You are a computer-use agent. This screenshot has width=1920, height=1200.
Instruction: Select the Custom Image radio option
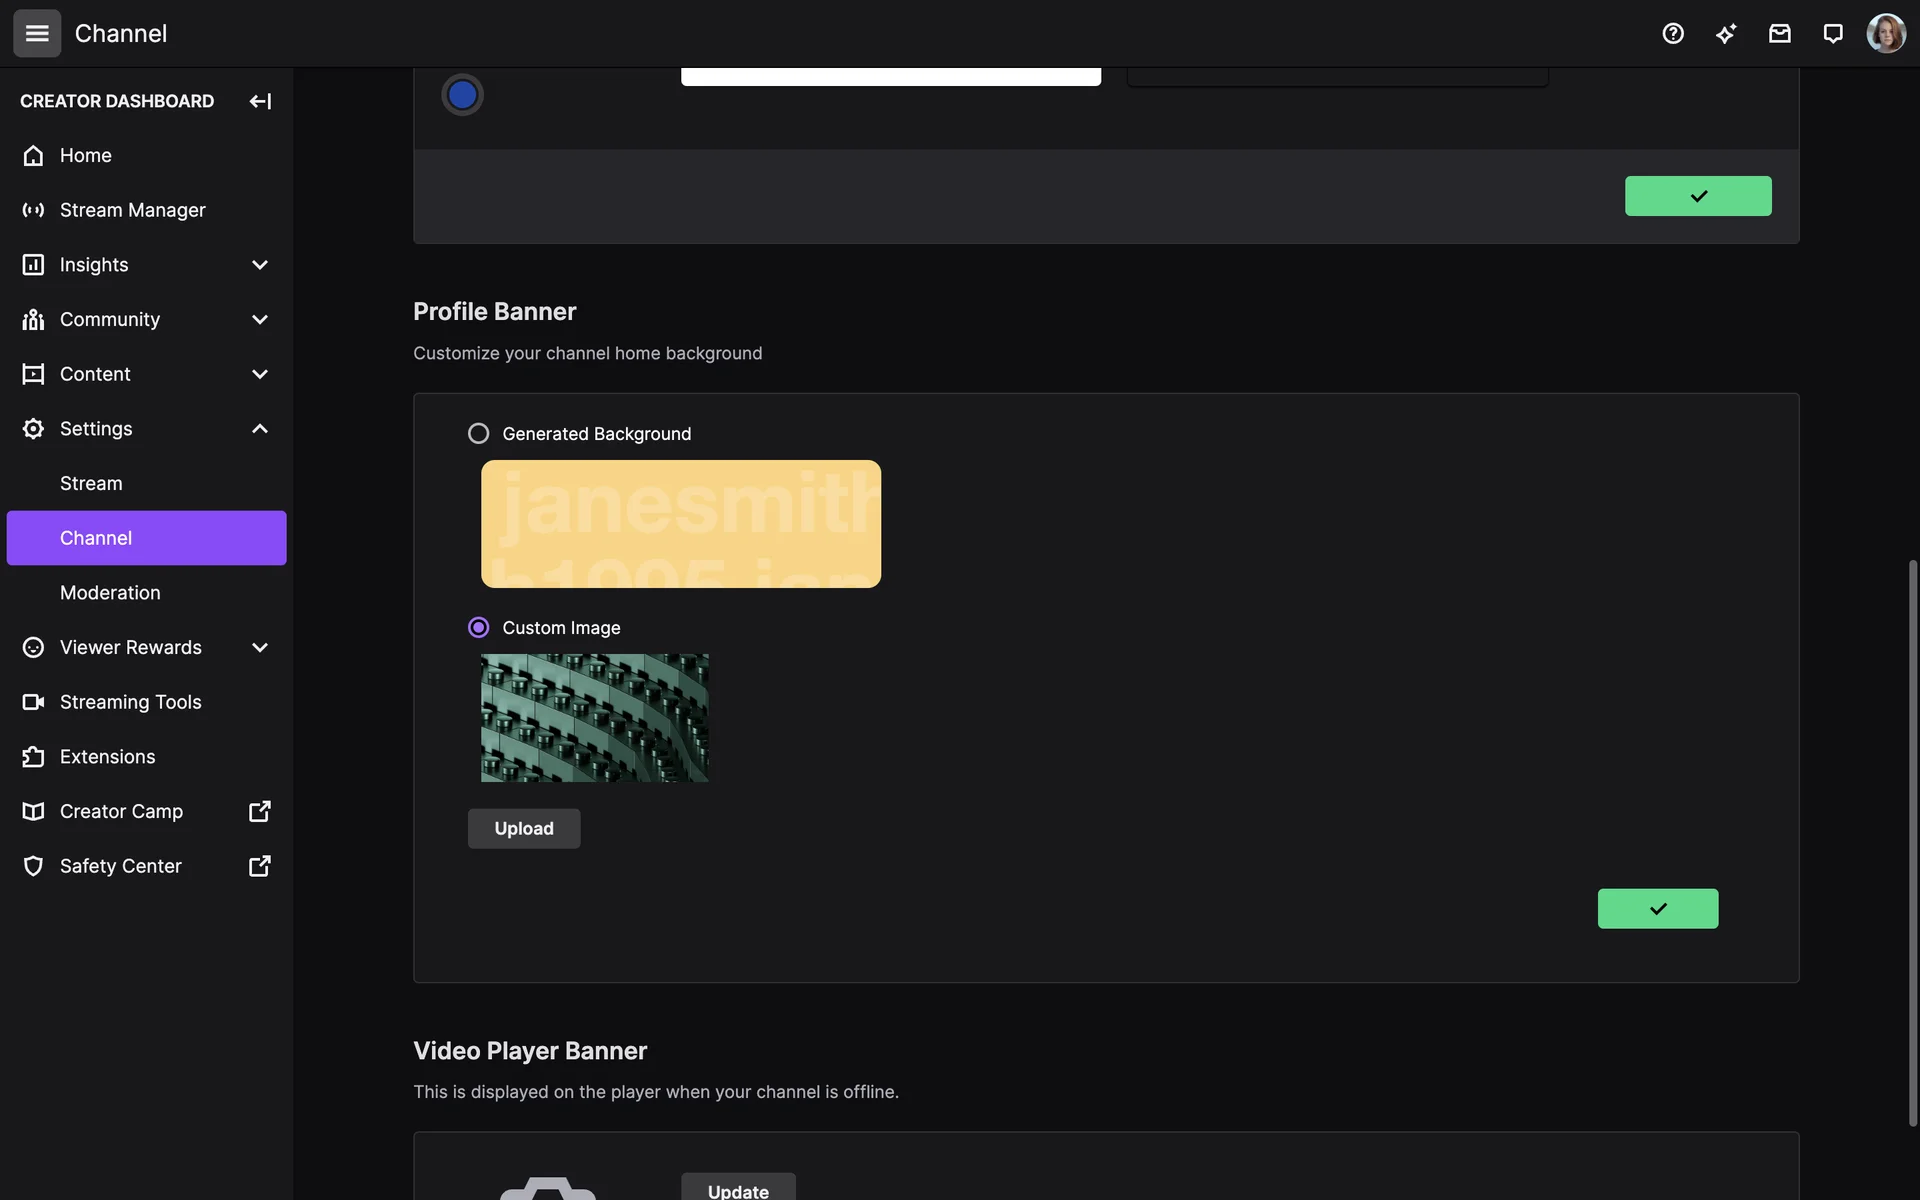tap(478, 627)
